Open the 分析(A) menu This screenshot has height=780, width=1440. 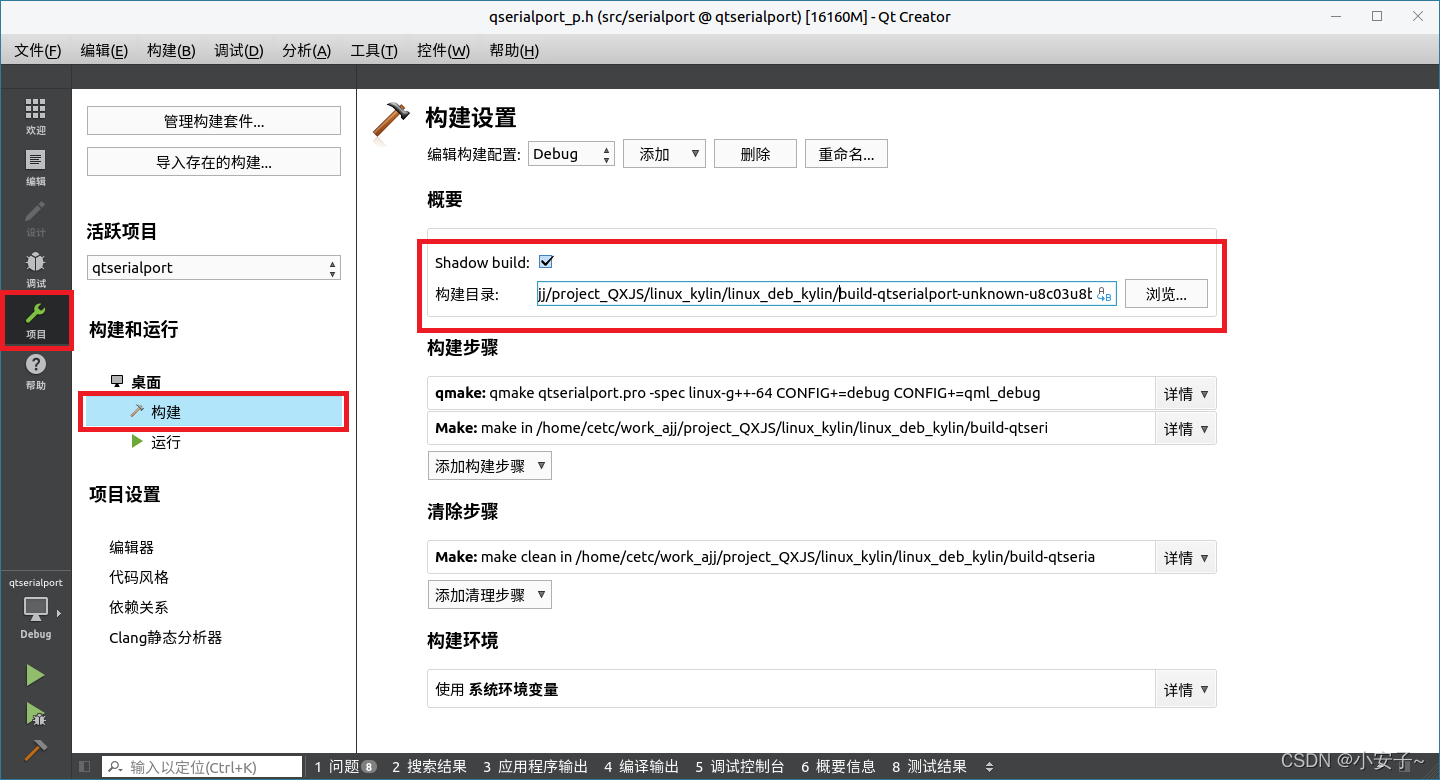(307, 50)
